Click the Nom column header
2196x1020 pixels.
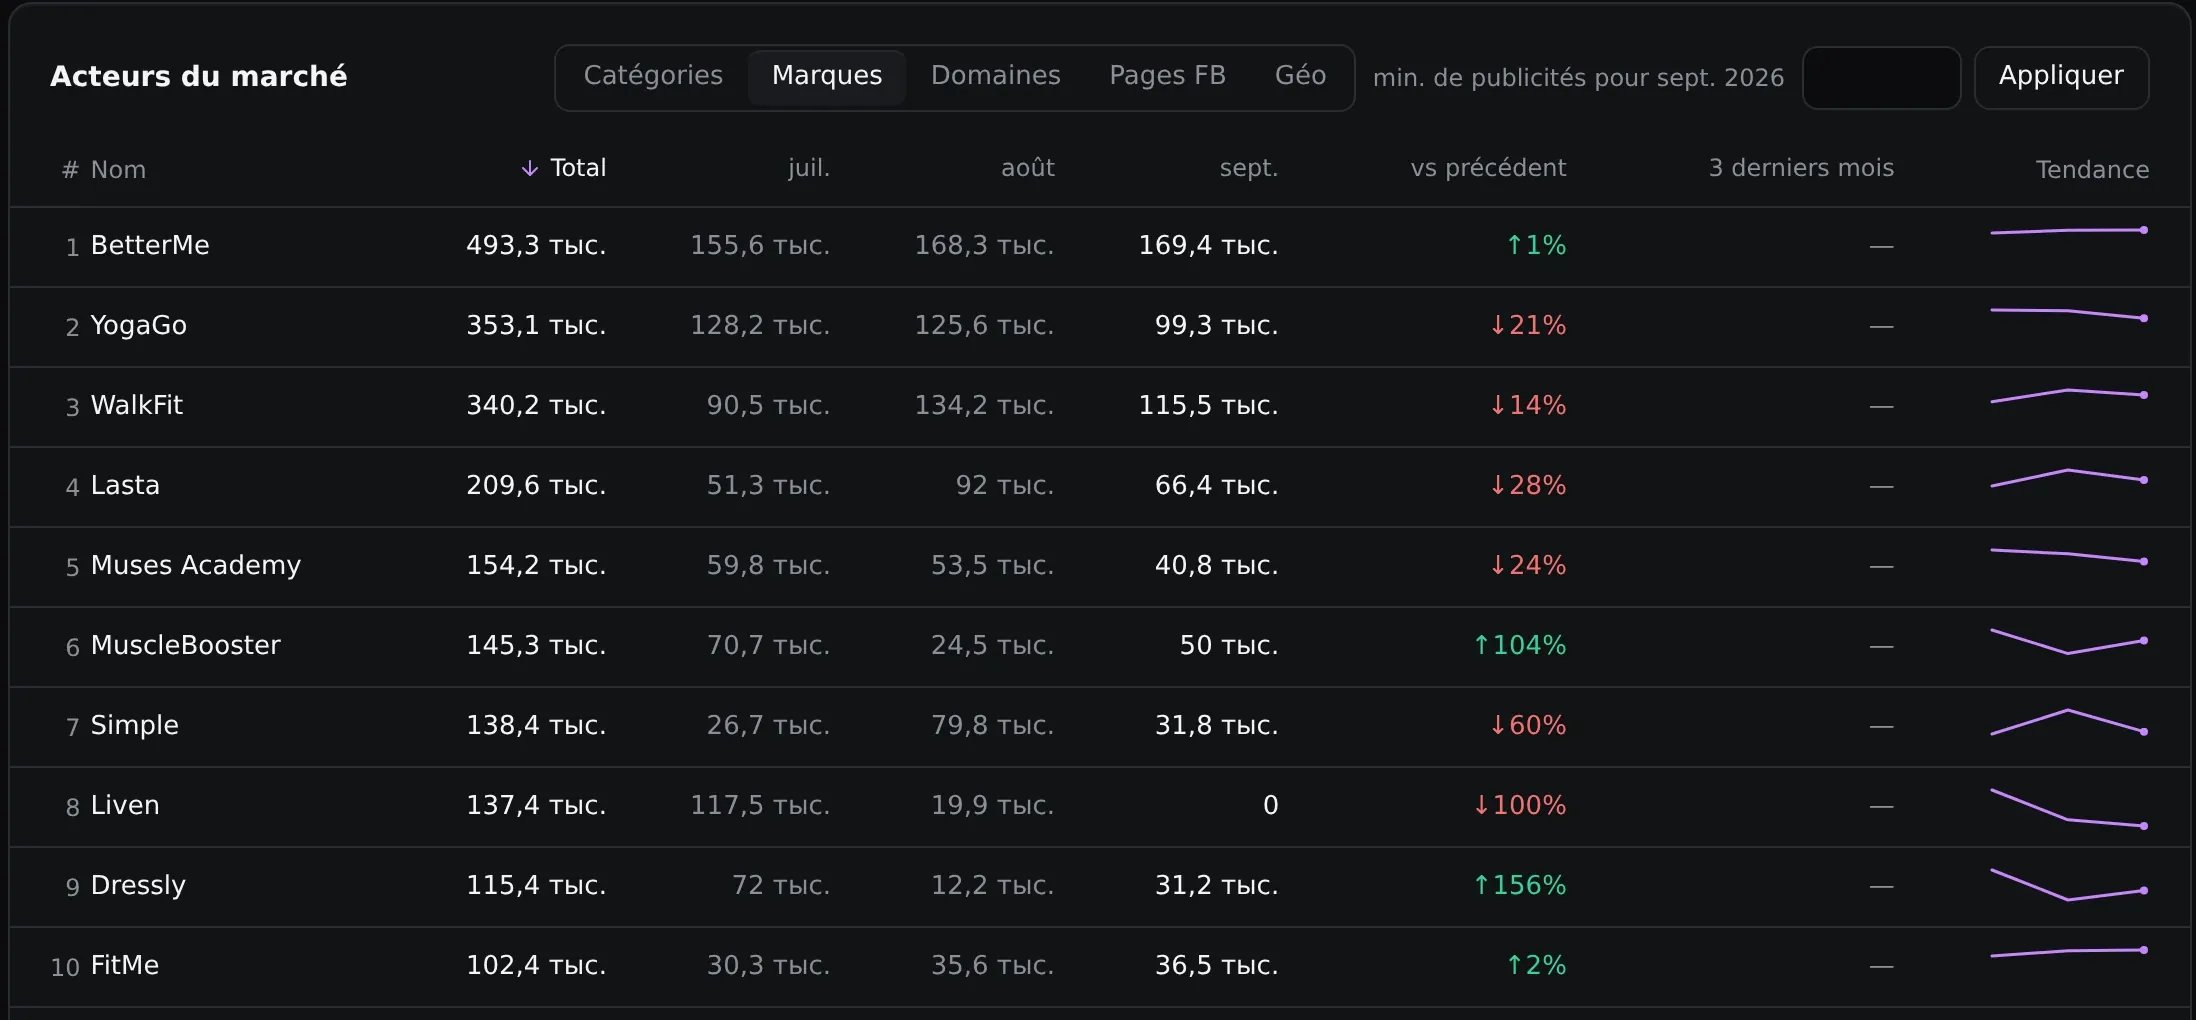pyautogui.click(x=118, y=170)
